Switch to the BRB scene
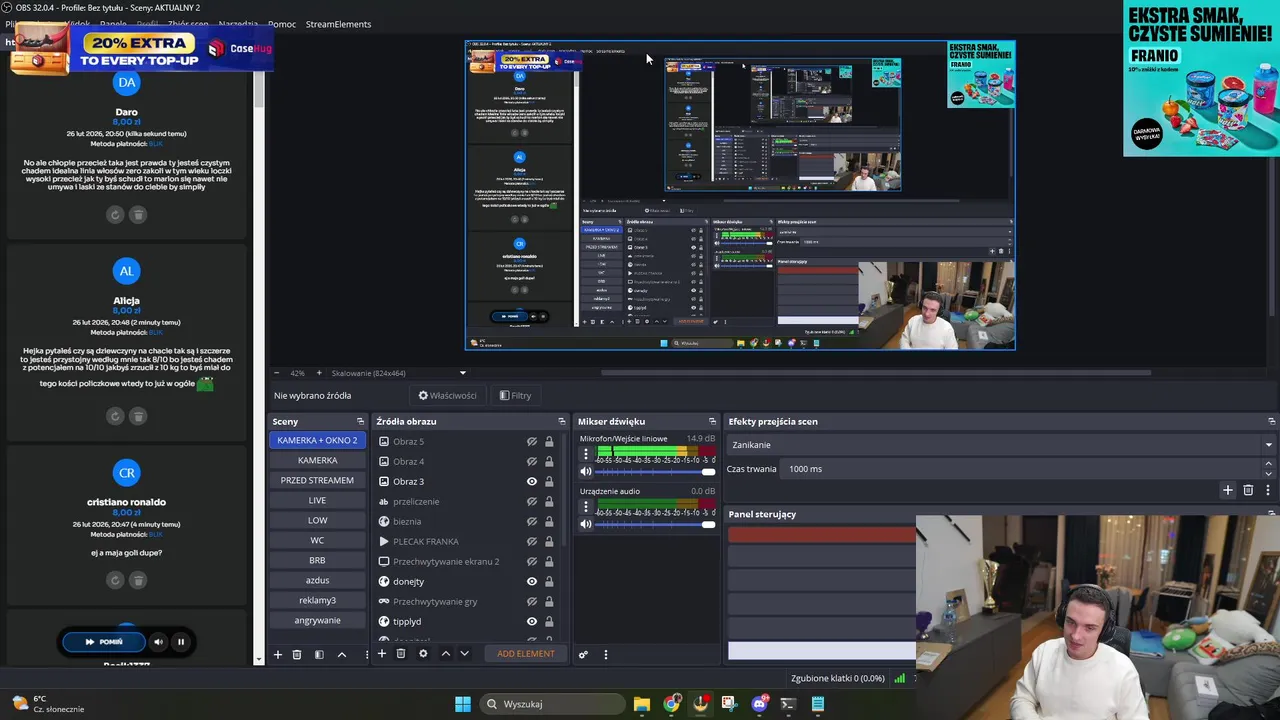The height and width of the screenshot is (720, 1280). [317, 560]
